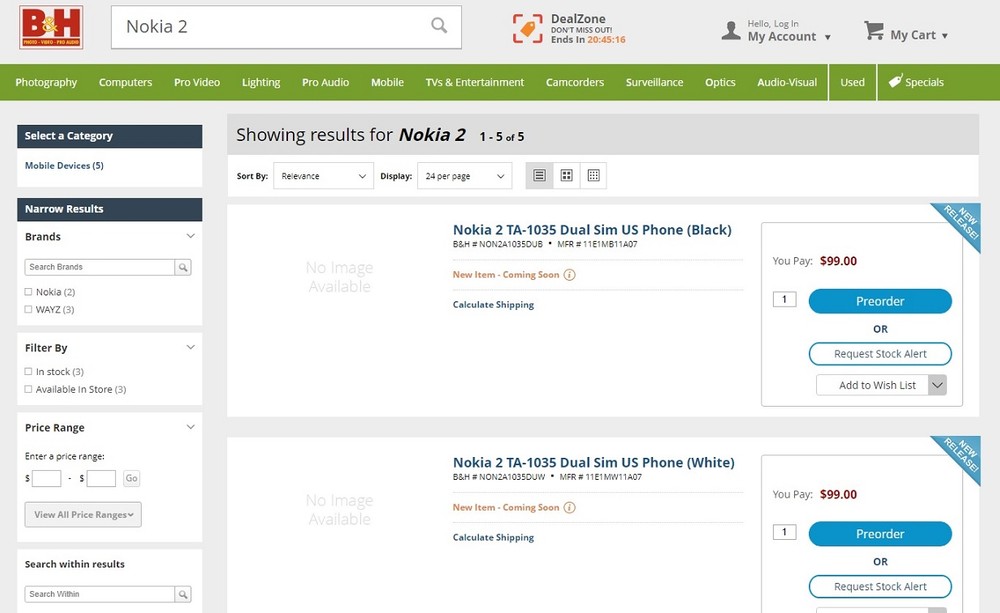The height and width of the screenshot is (613, 1000).
Task: Focus the Search Within field
Action: pyautogui.click(x=99, y=595)
